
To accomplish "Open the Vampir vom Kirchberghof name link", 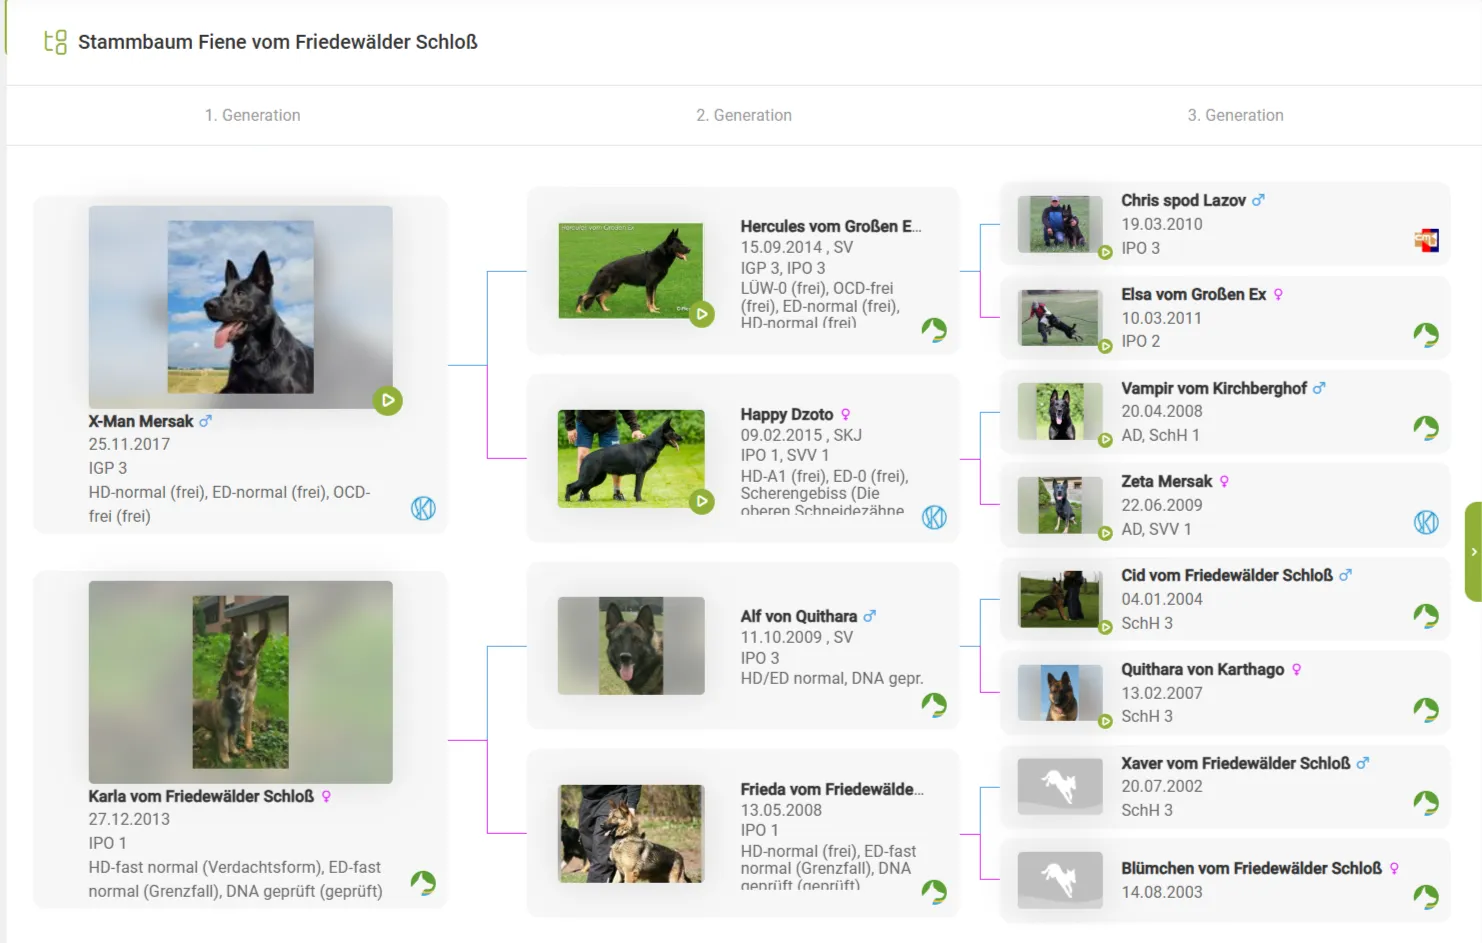I will 1213,388.
